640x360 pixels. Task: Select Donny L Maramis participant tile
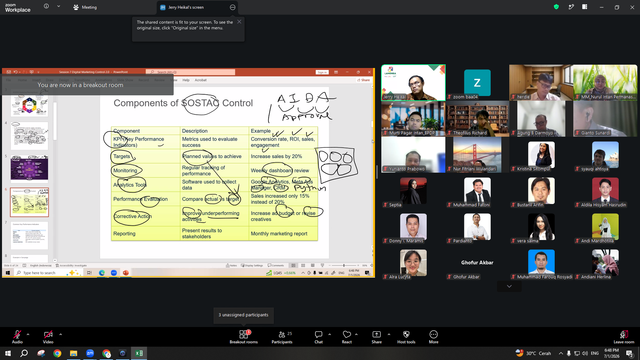point(413,227)
